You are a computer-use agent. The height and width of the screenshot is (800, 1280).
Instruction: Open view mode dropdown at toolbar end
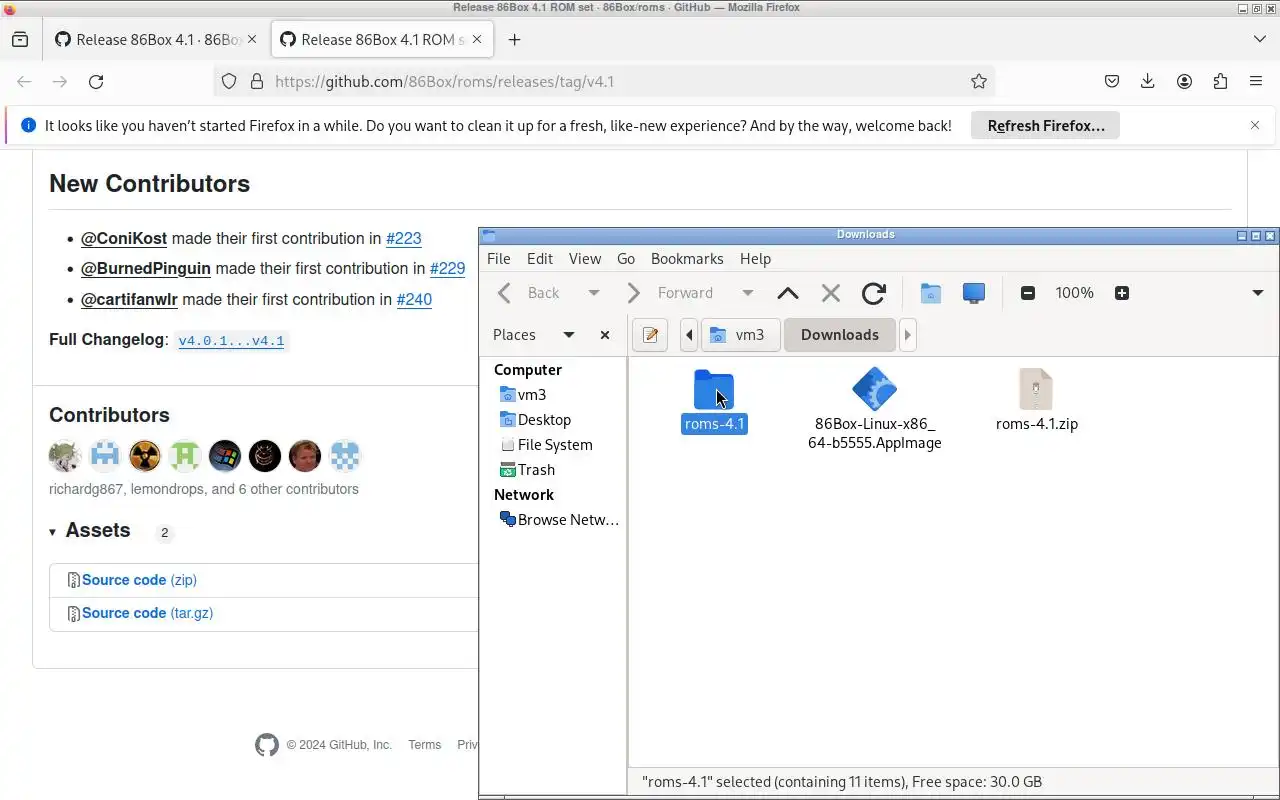click(x=1258, y=293)
